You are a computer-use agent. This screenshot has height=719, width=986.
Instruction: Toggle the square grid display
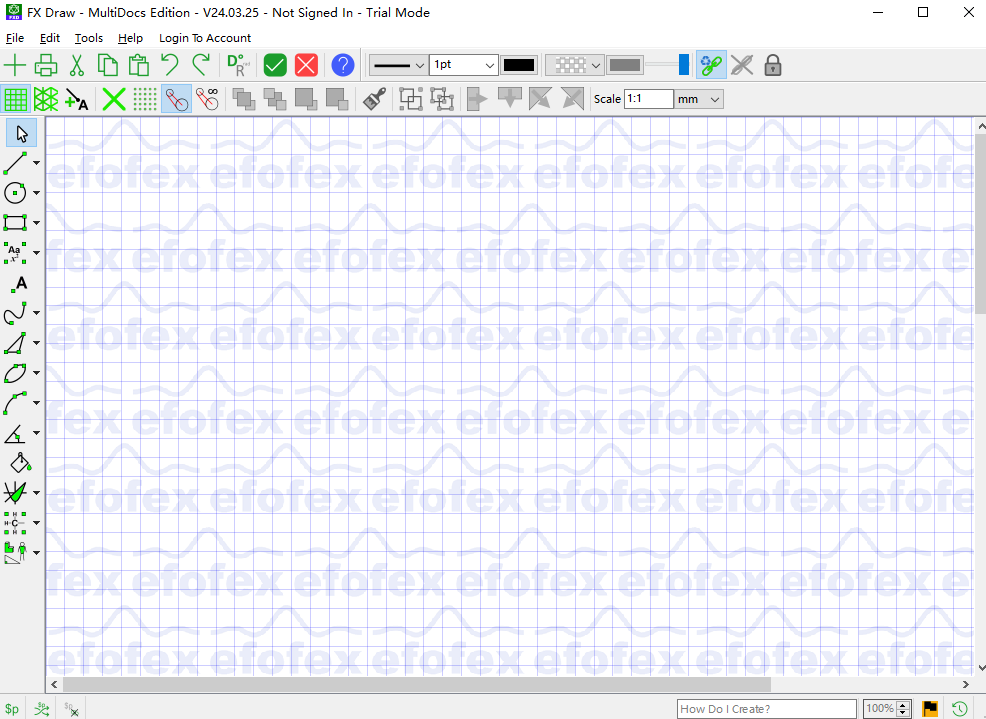(x=16, y=99)
